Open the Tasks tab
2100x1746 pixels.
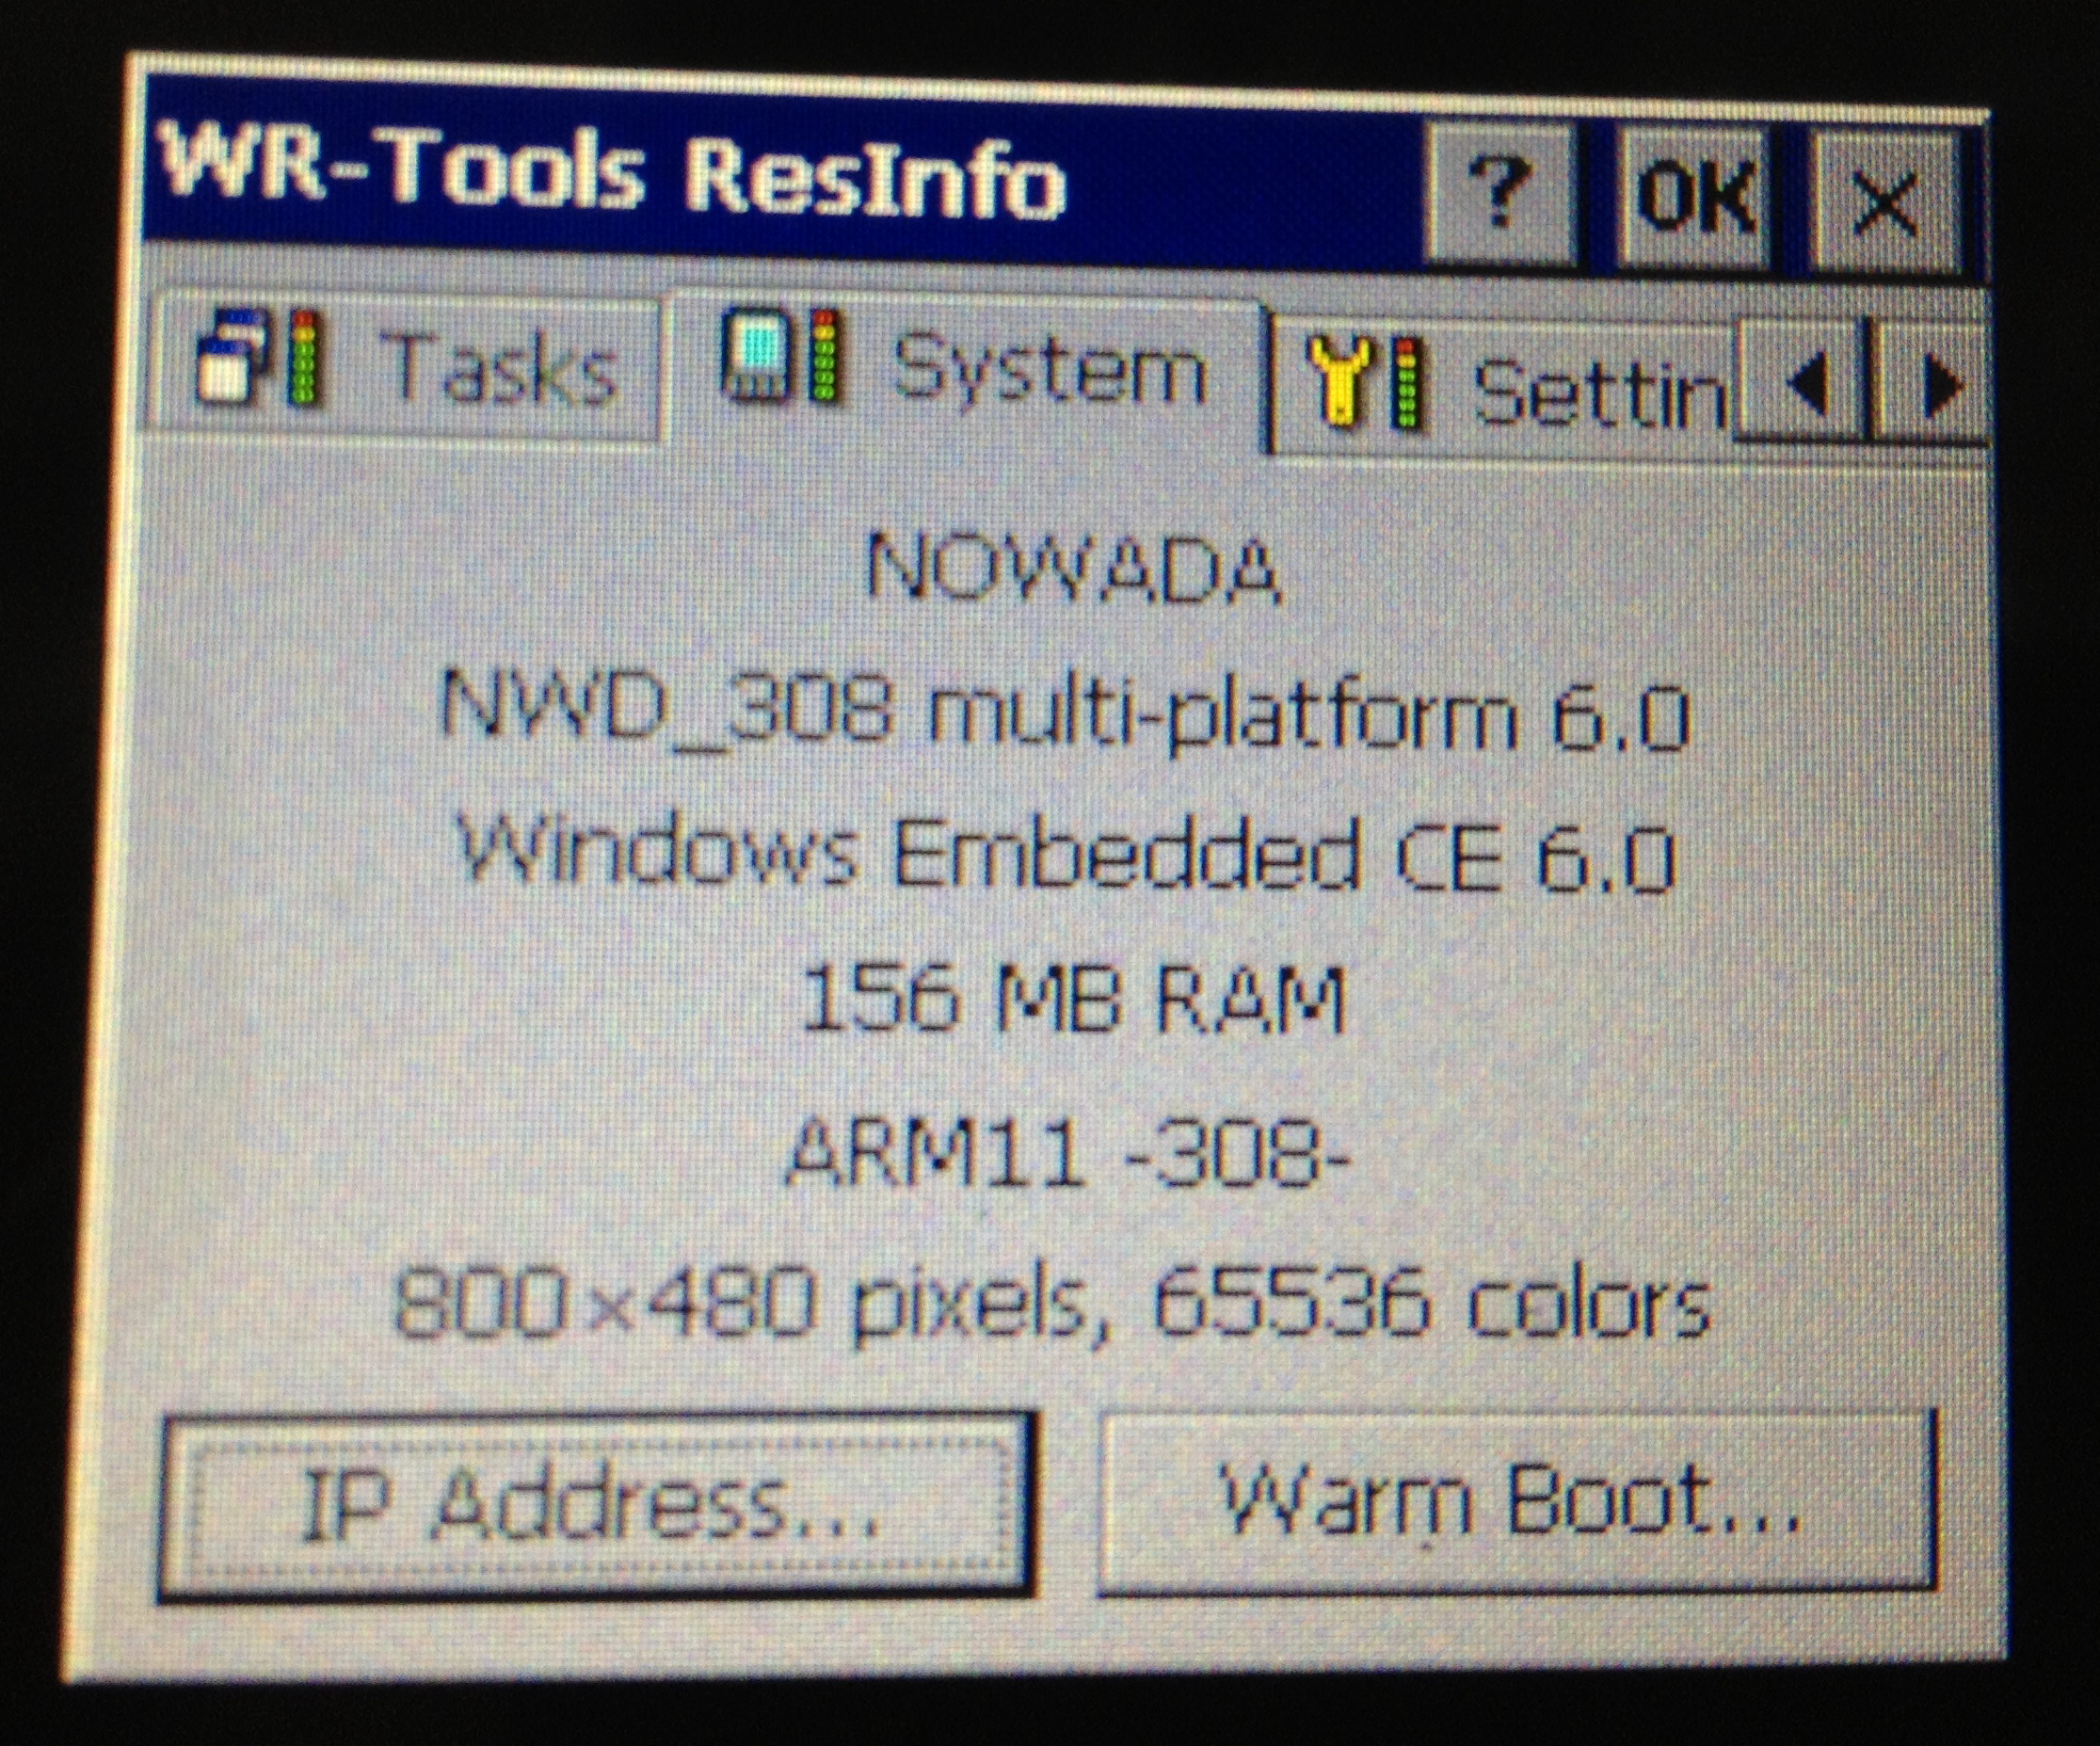click(405, 366)
